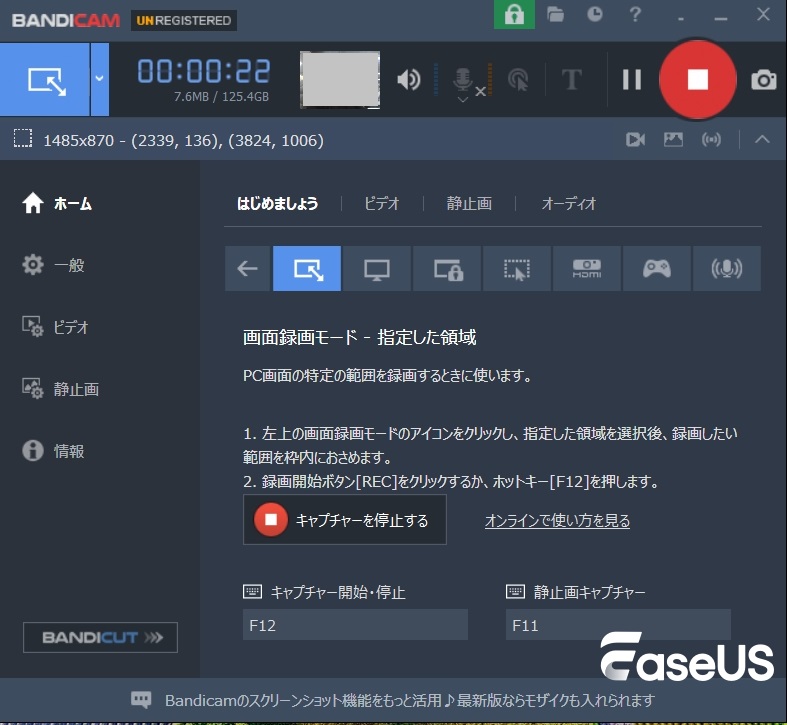Select the around-mouse recording mode icon
The image size is (787, 725).
pyautogui.click(x=516, y=269)
